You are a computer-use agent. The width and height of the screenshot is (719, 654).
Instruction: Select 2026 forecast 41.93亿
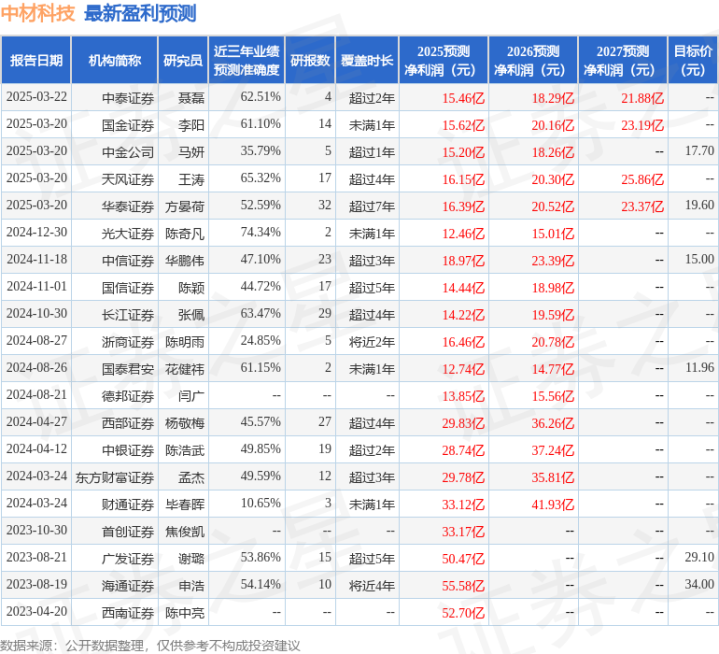tap(553, 504)
